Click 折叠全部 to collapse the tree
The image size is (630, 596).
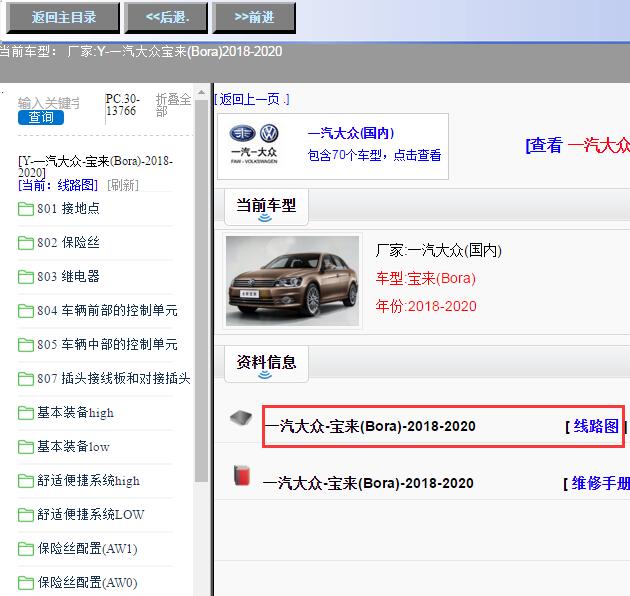[173, 105]
